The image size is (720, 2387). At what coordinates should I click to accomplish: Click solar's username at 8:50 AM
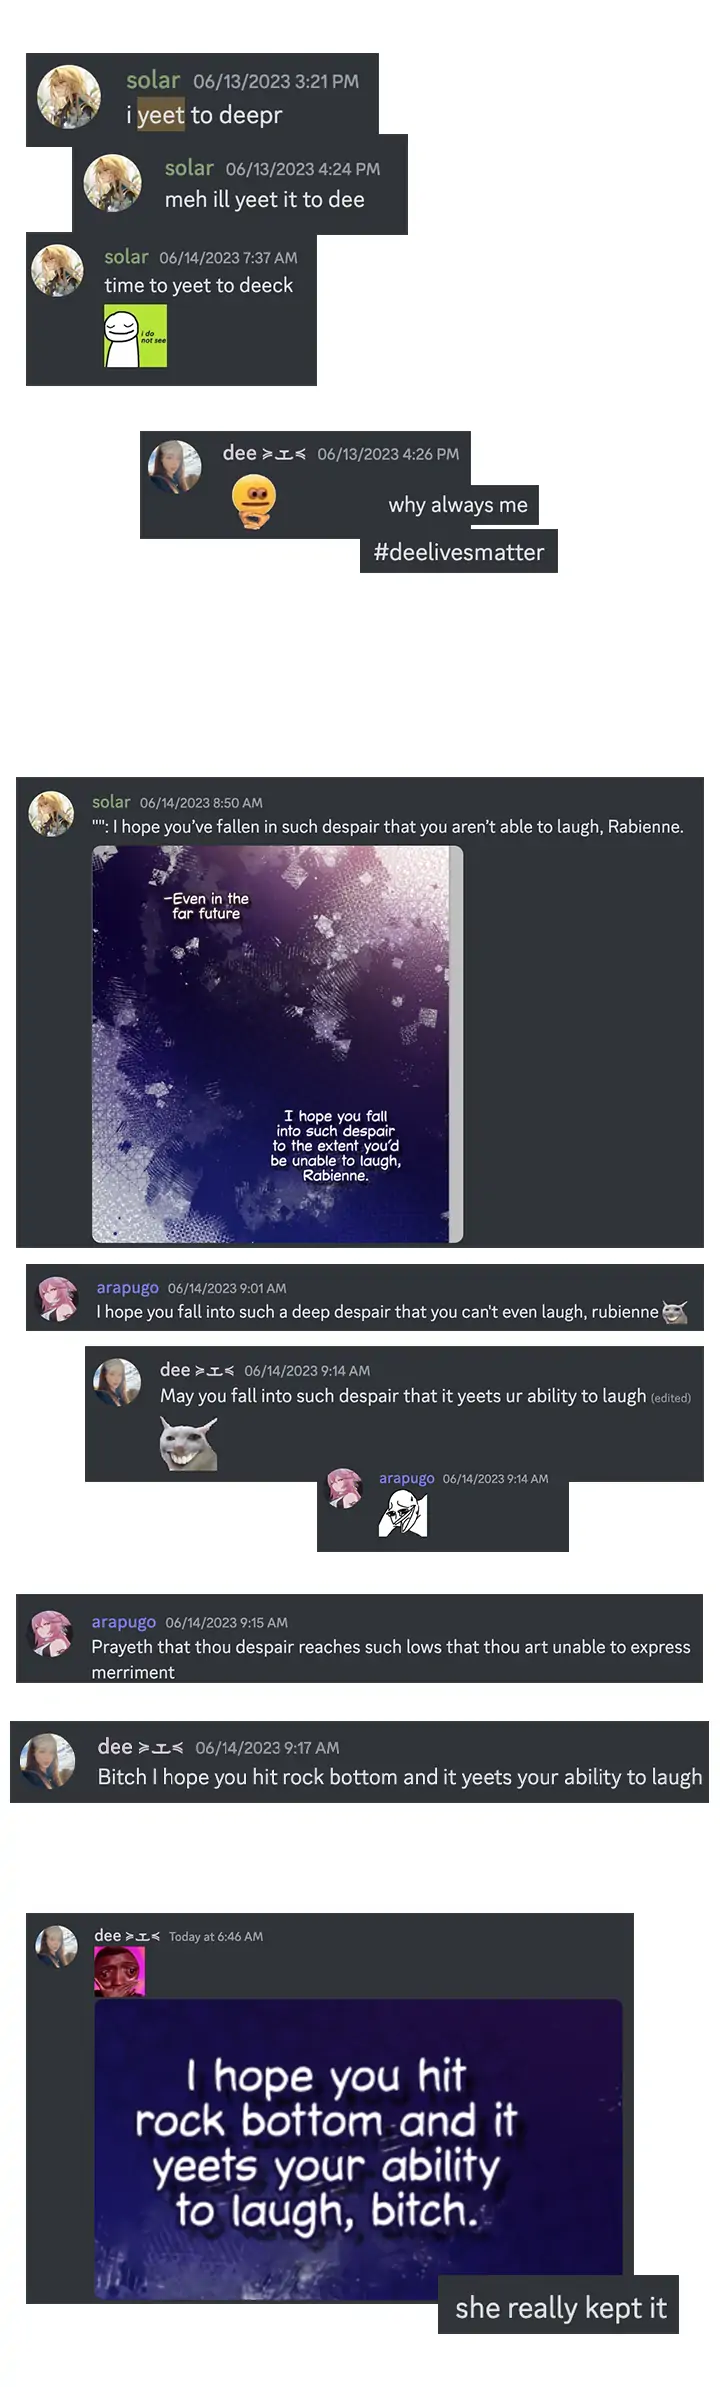click(x=111, y=802)
